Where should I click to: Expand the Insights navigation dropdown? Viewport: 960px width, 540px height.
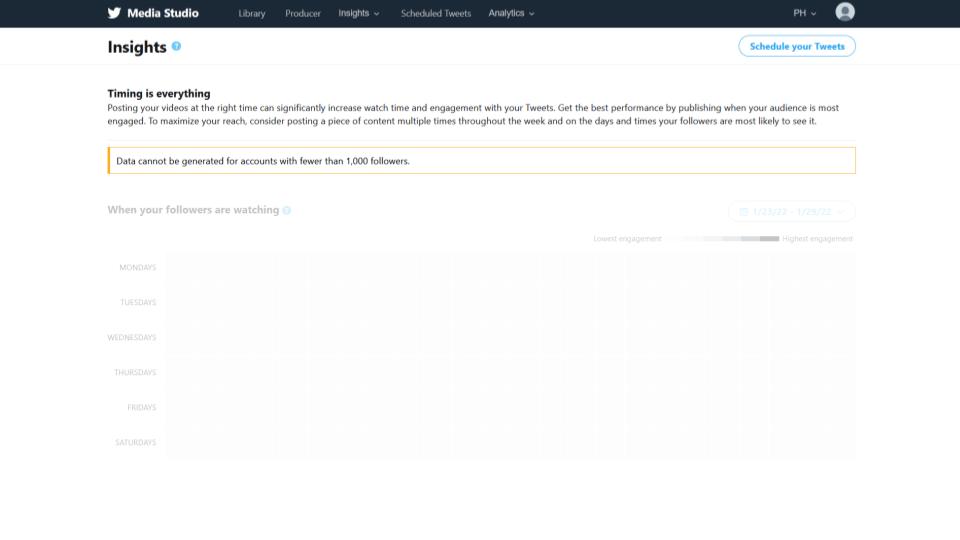click(x=359, y=13)
